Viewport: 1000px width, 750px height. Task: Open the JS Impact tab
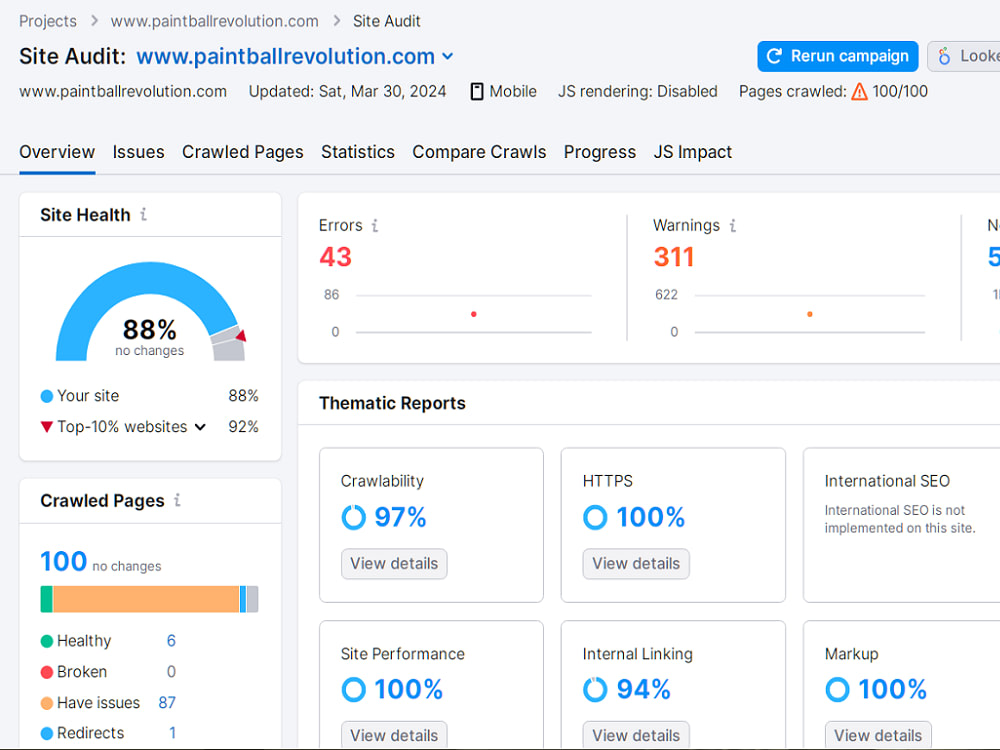693,152
